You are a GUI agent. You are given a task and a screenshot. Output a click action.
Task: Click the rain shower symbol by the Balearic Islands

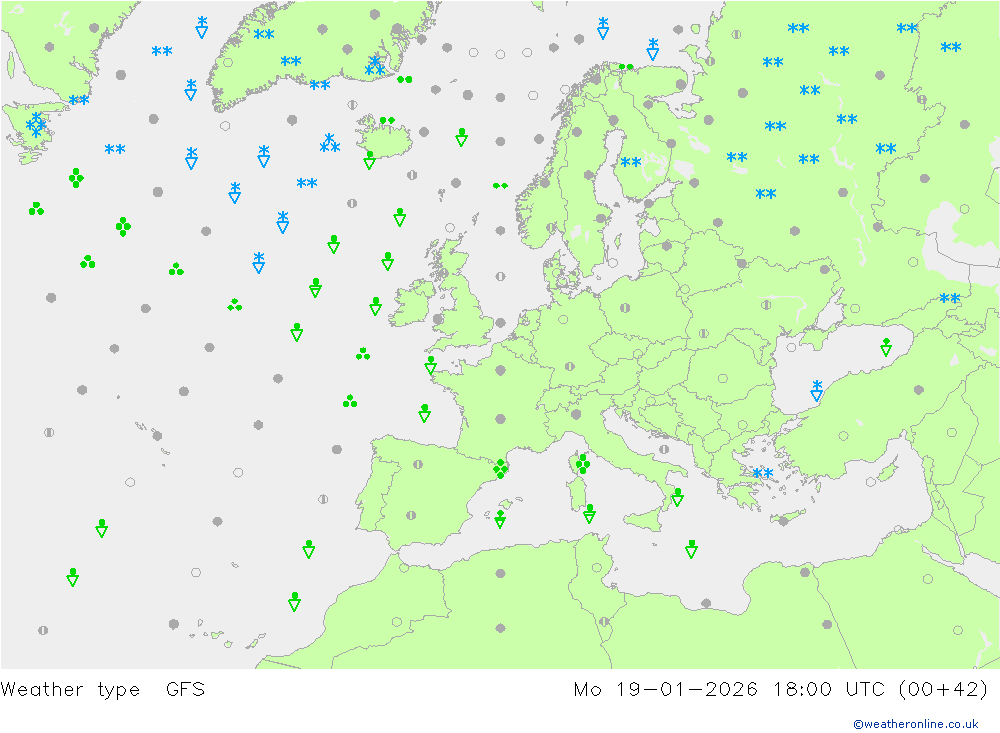point(500,519)
